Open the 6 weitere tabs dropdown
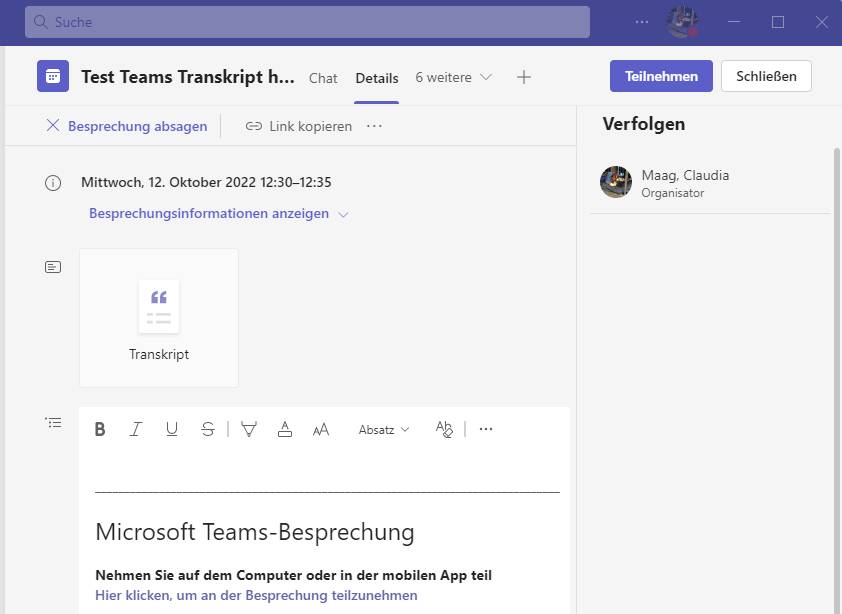Image resolution: width=842 pixels, height=614 pixels. point(453,77)
